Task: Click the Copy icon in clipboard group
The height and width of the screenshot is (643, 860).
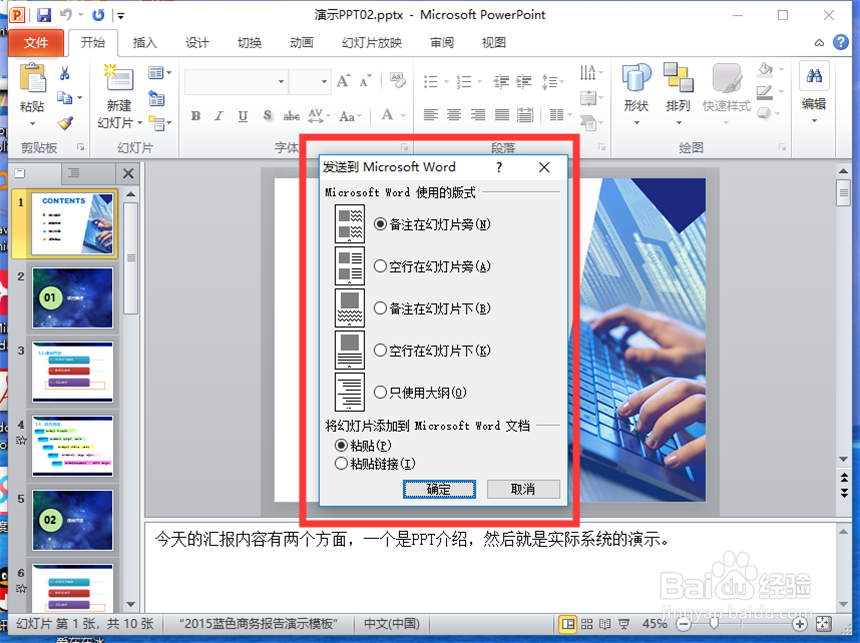Action: point(65,98)
